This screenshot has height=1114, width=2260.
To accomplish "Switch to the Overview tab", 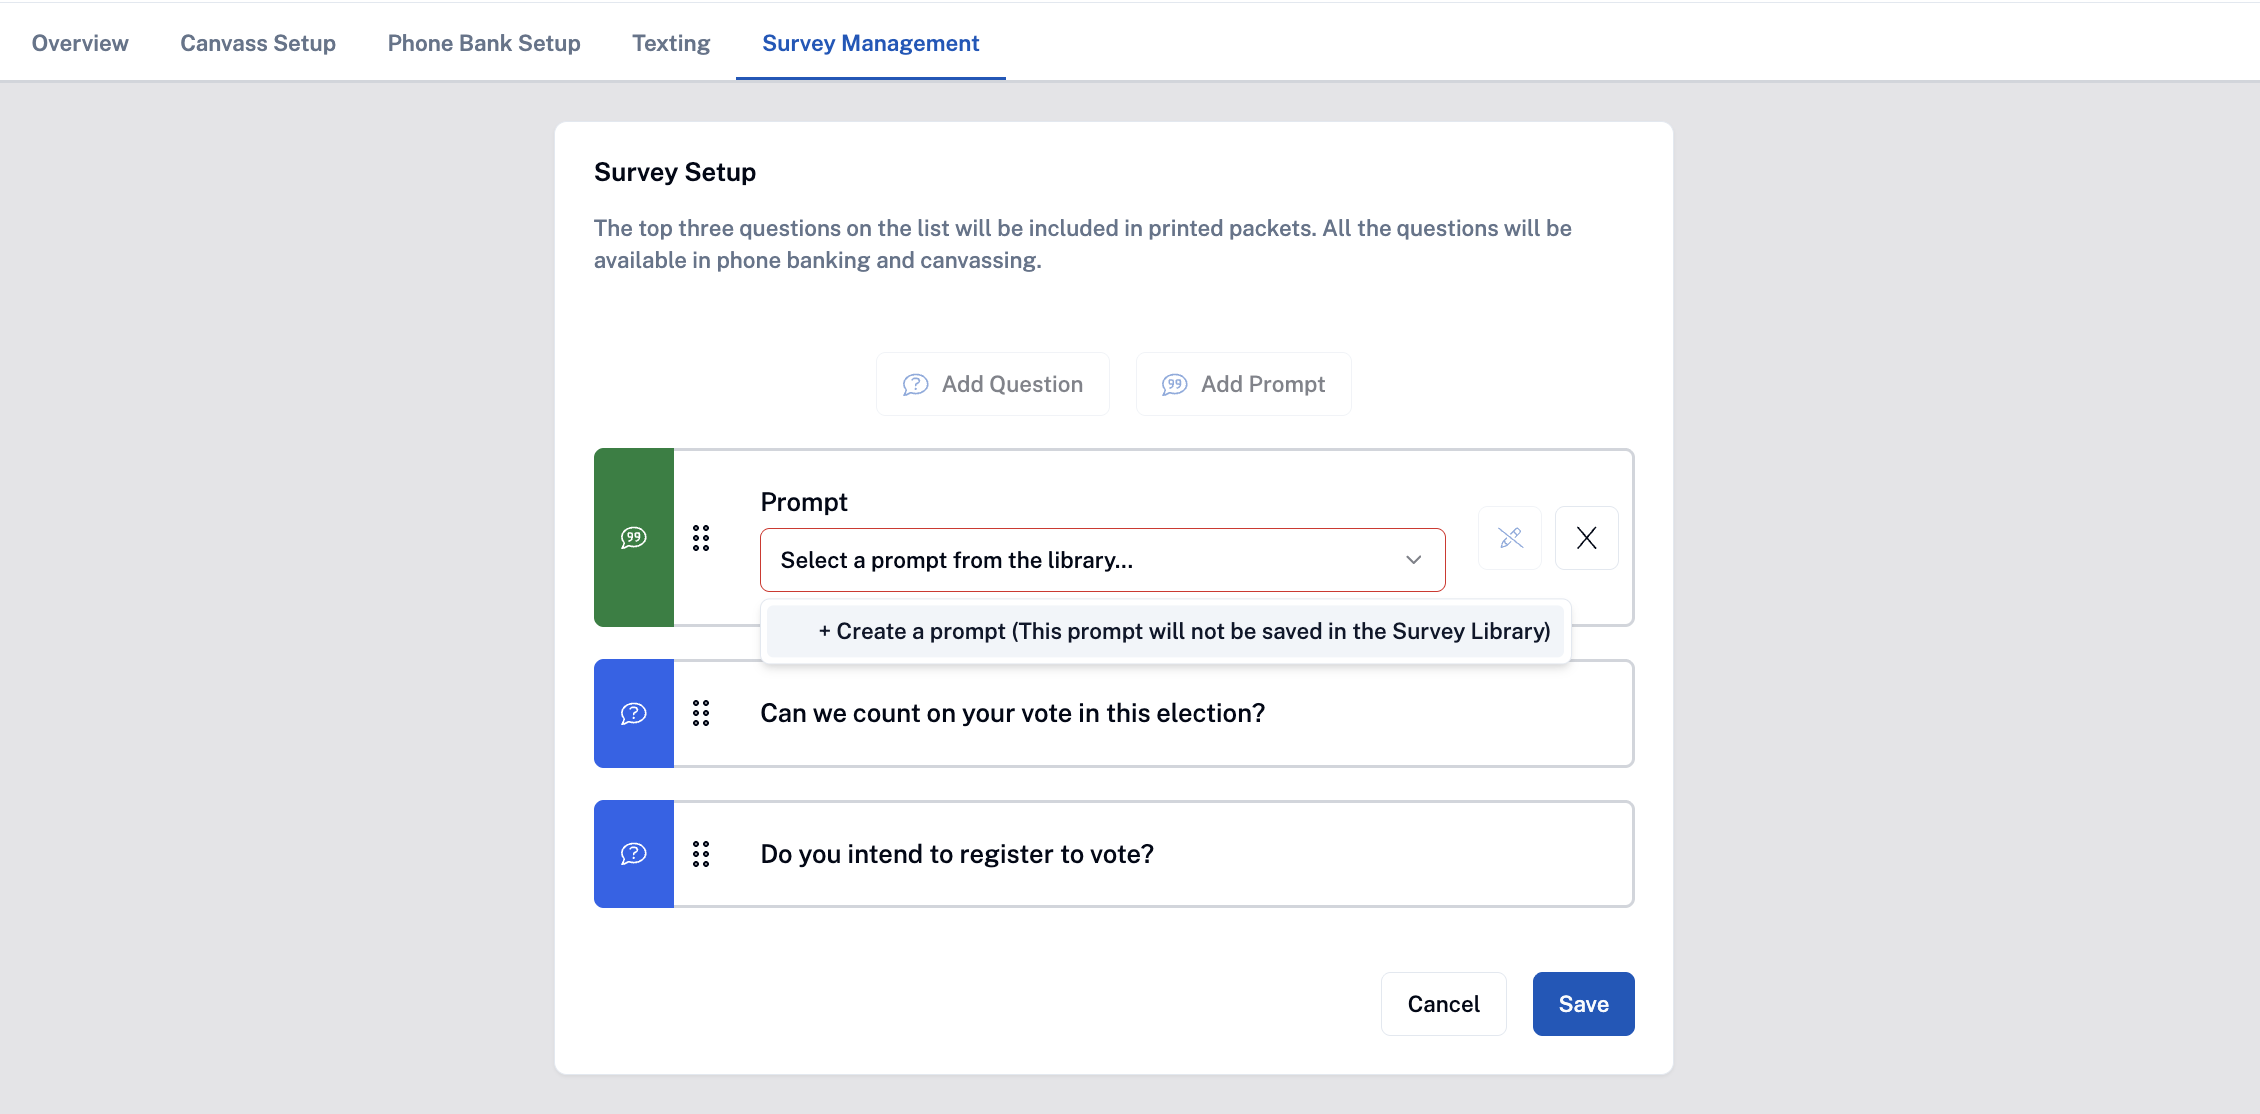I will 80,43.
